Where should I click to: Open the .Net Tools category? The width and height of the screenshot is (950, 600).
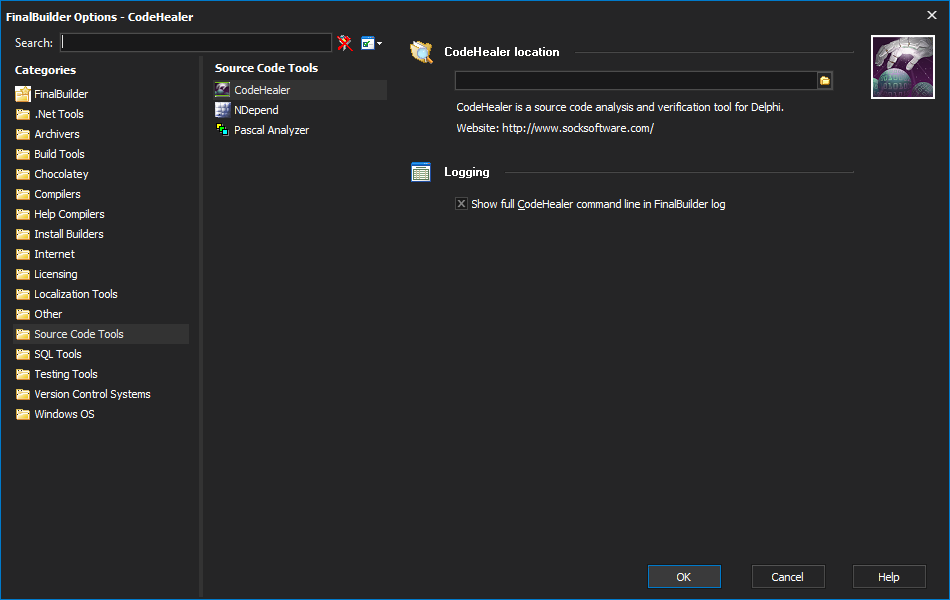click(59, 114)
